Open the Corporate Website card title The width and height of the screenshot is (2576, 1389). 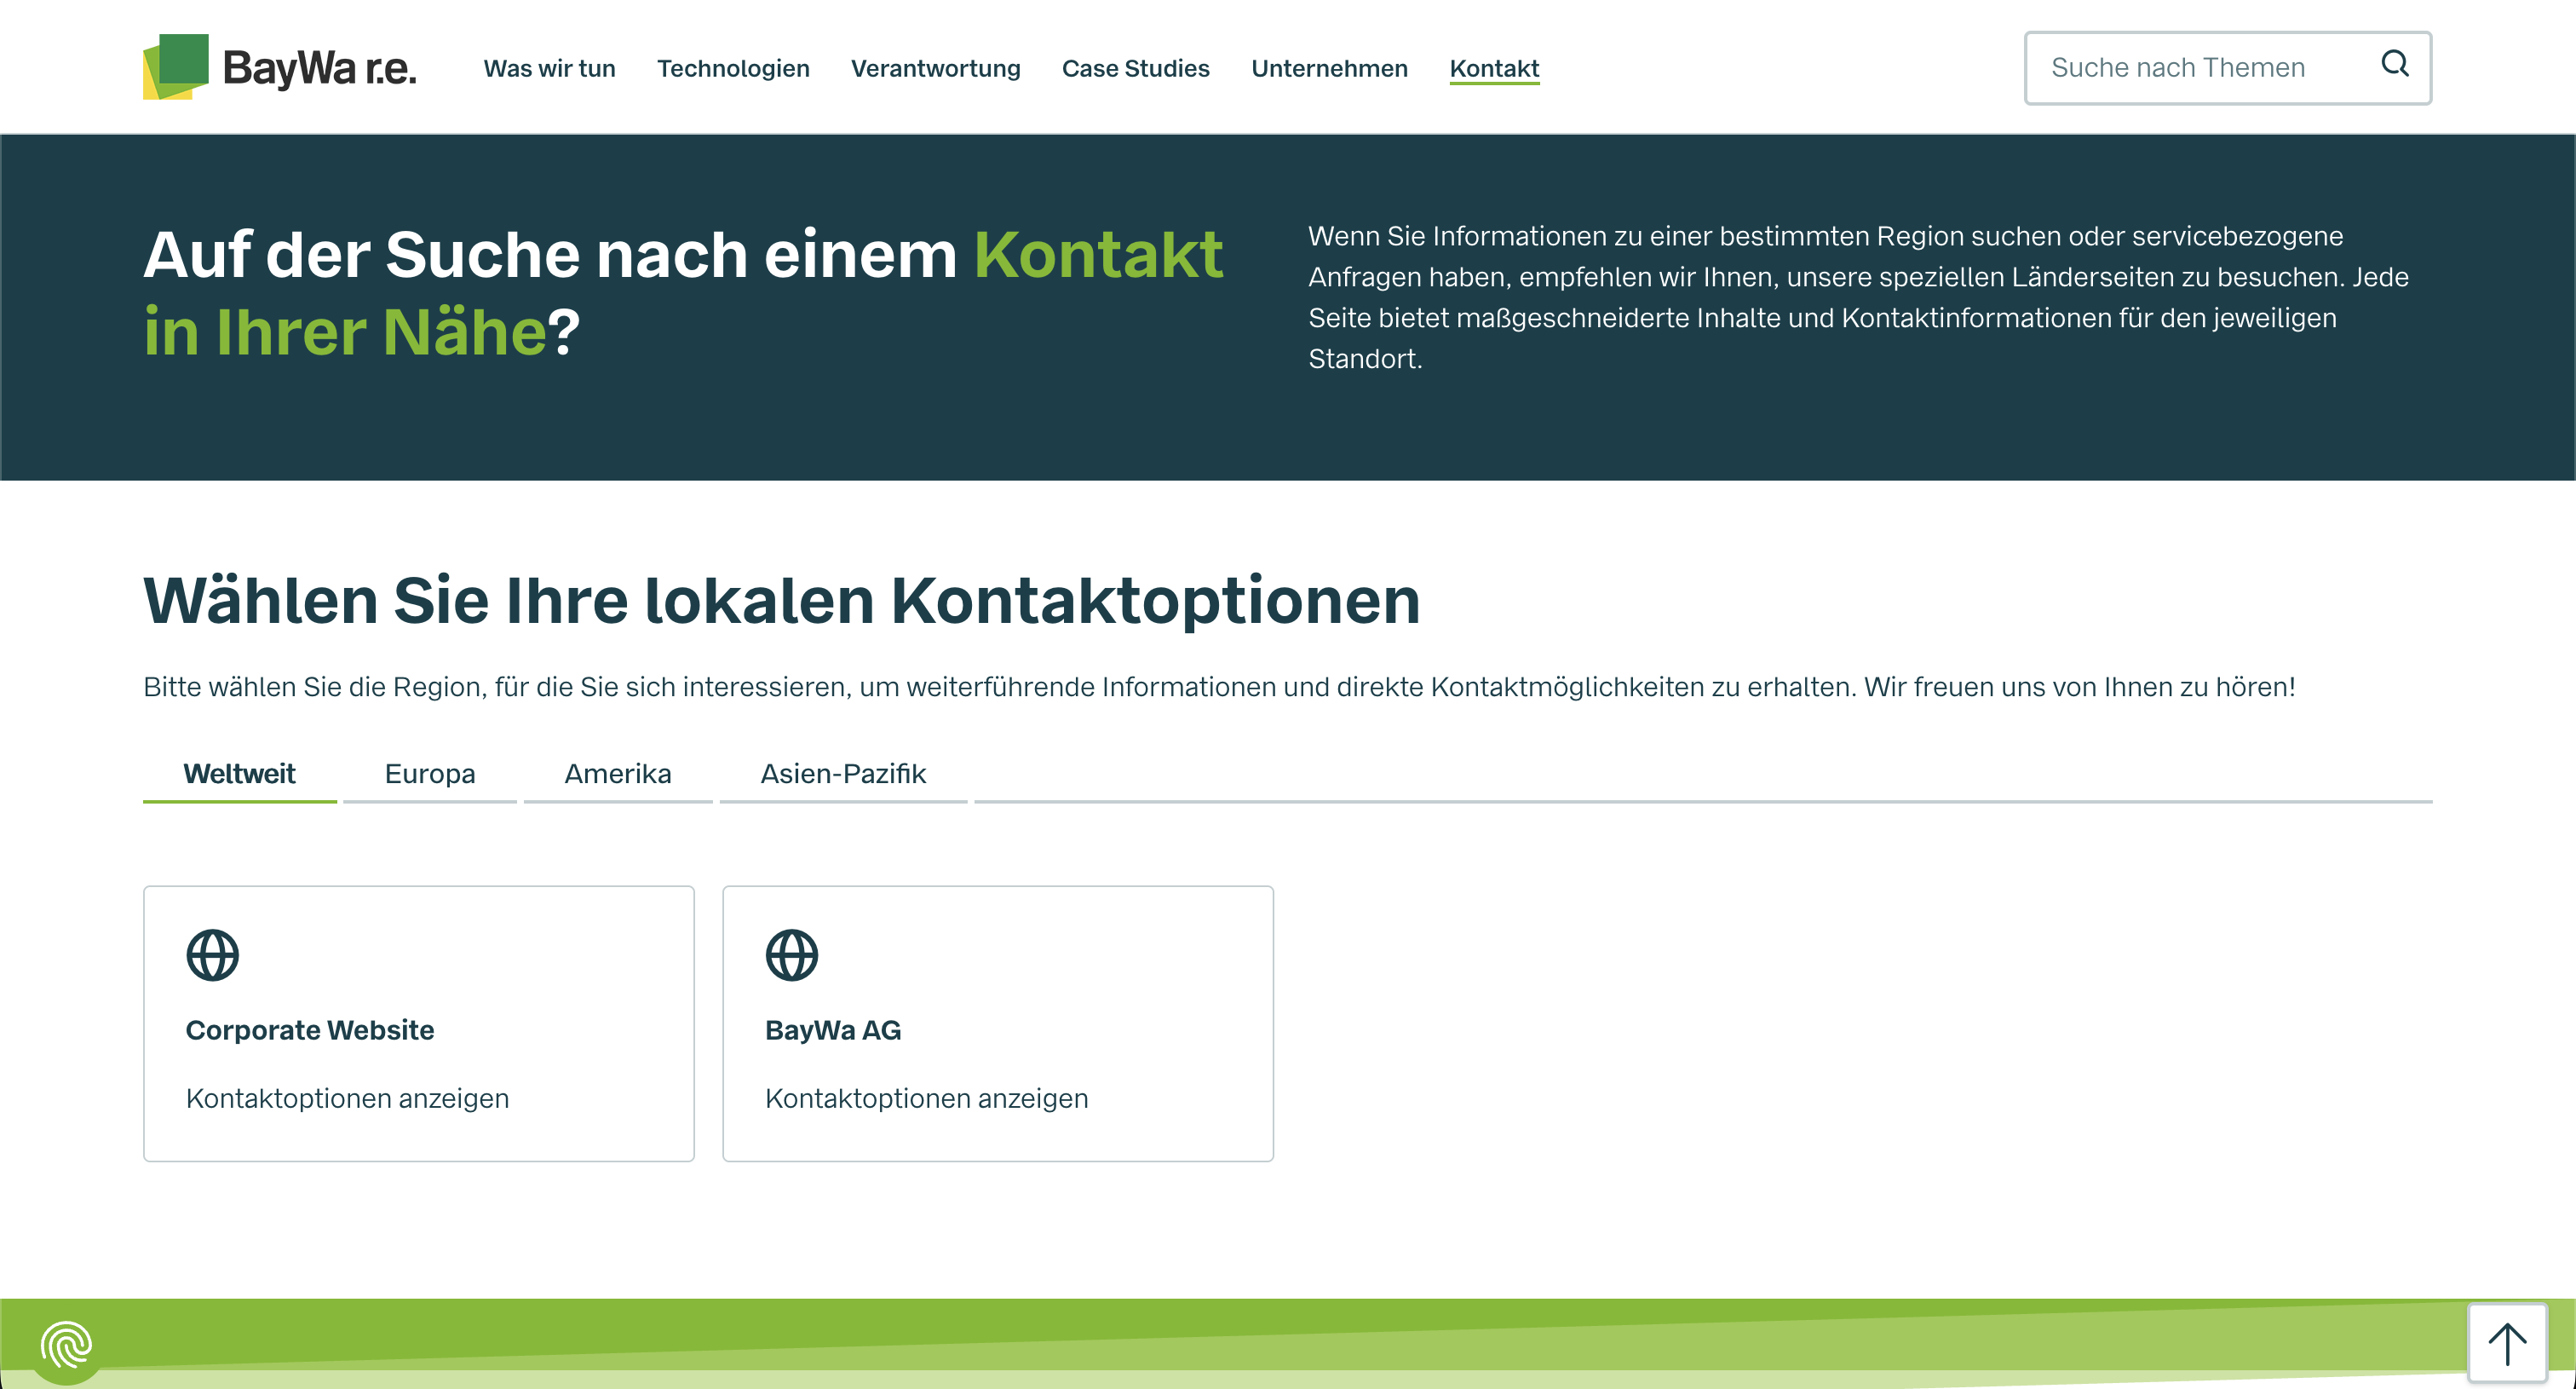point(310,1030)
